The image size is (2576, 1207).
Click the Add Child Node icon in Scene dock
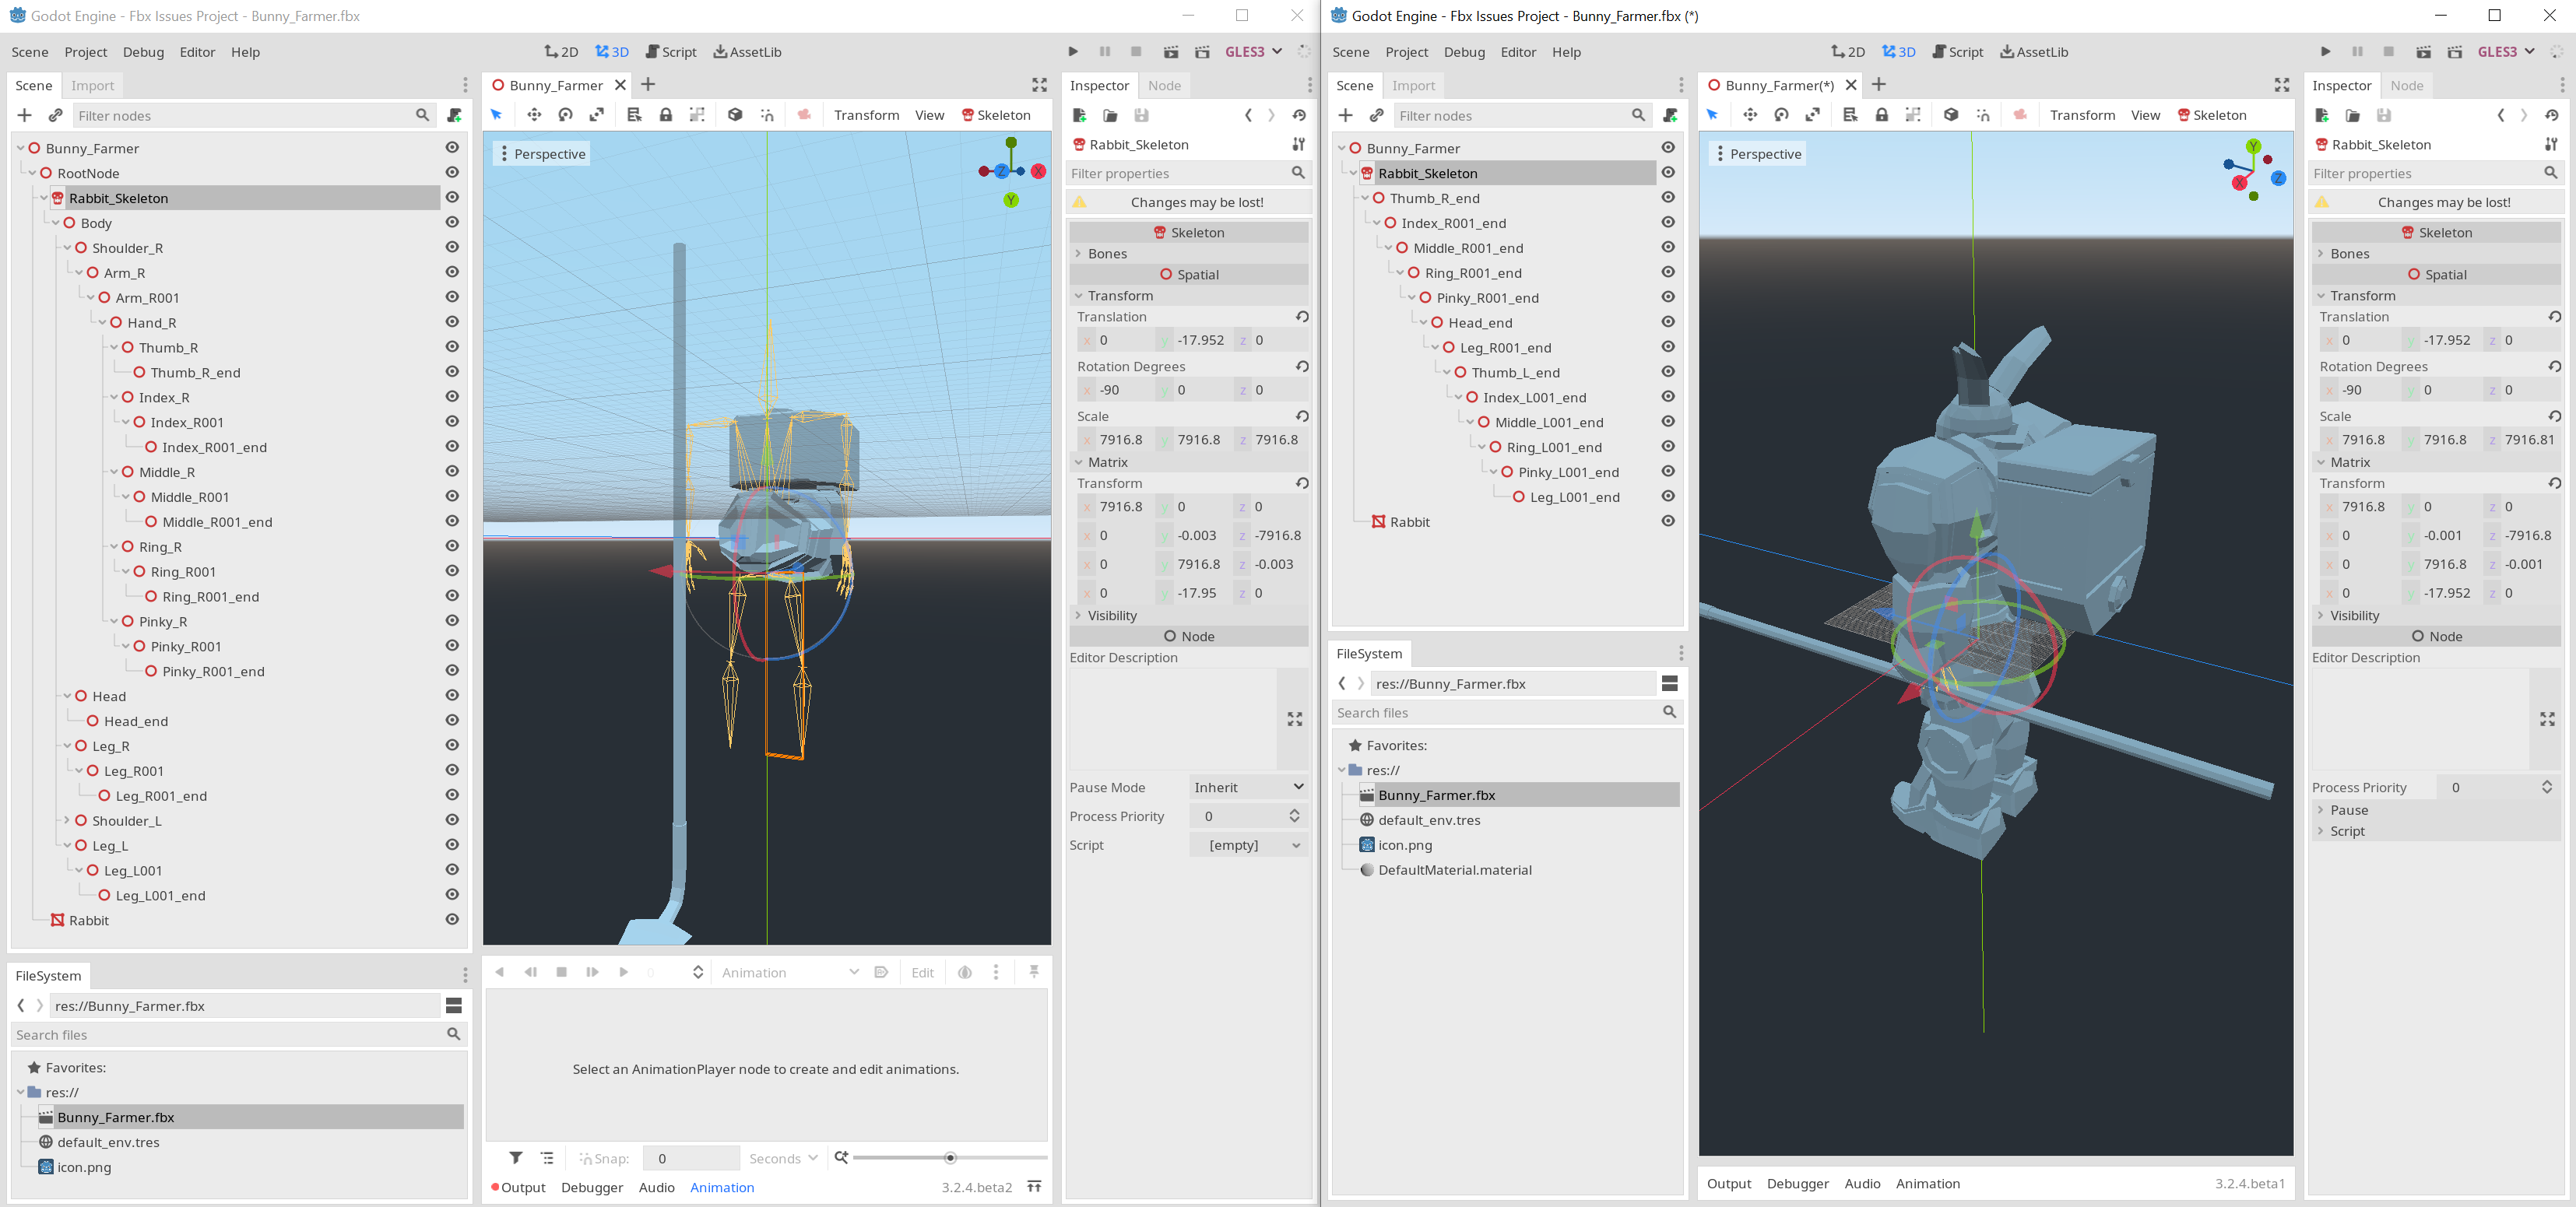25,115
